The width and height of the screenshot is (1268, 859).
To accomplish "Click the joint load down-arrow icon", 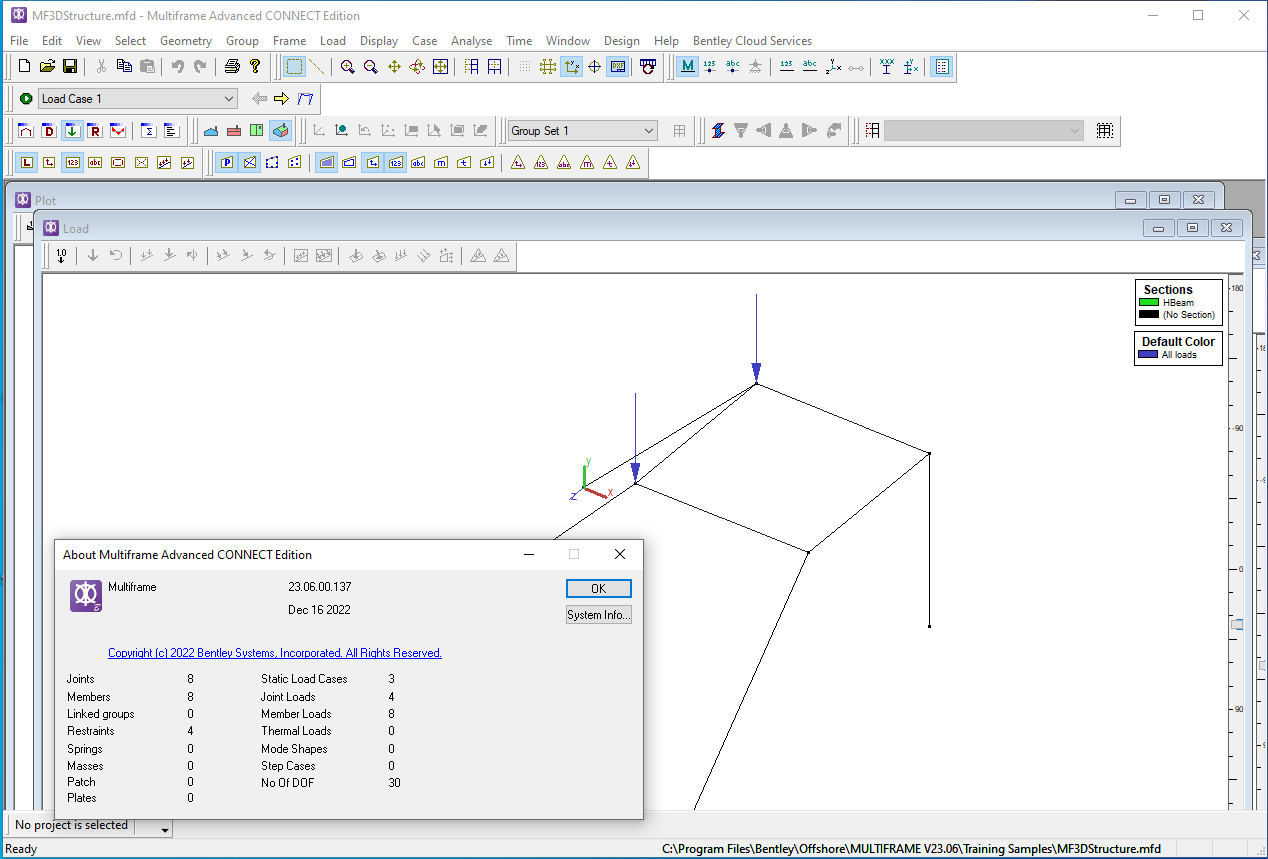I will (93, 256).
